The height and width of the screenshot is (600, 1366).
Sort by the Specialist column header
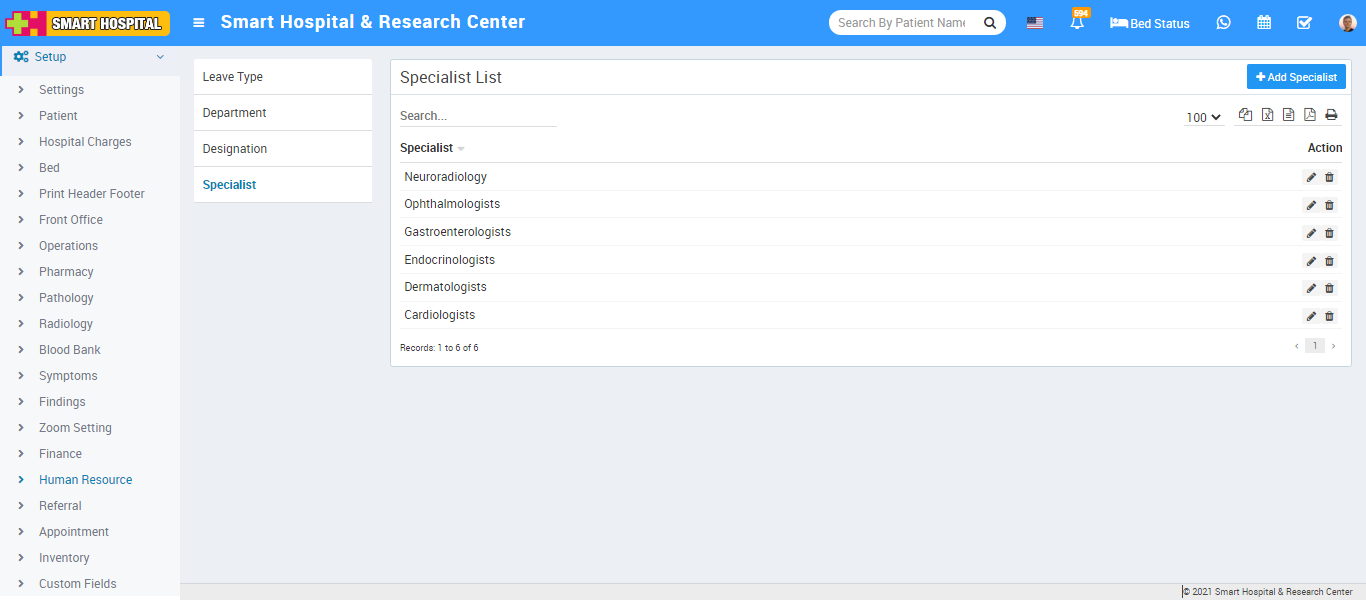tap(427, 148)
